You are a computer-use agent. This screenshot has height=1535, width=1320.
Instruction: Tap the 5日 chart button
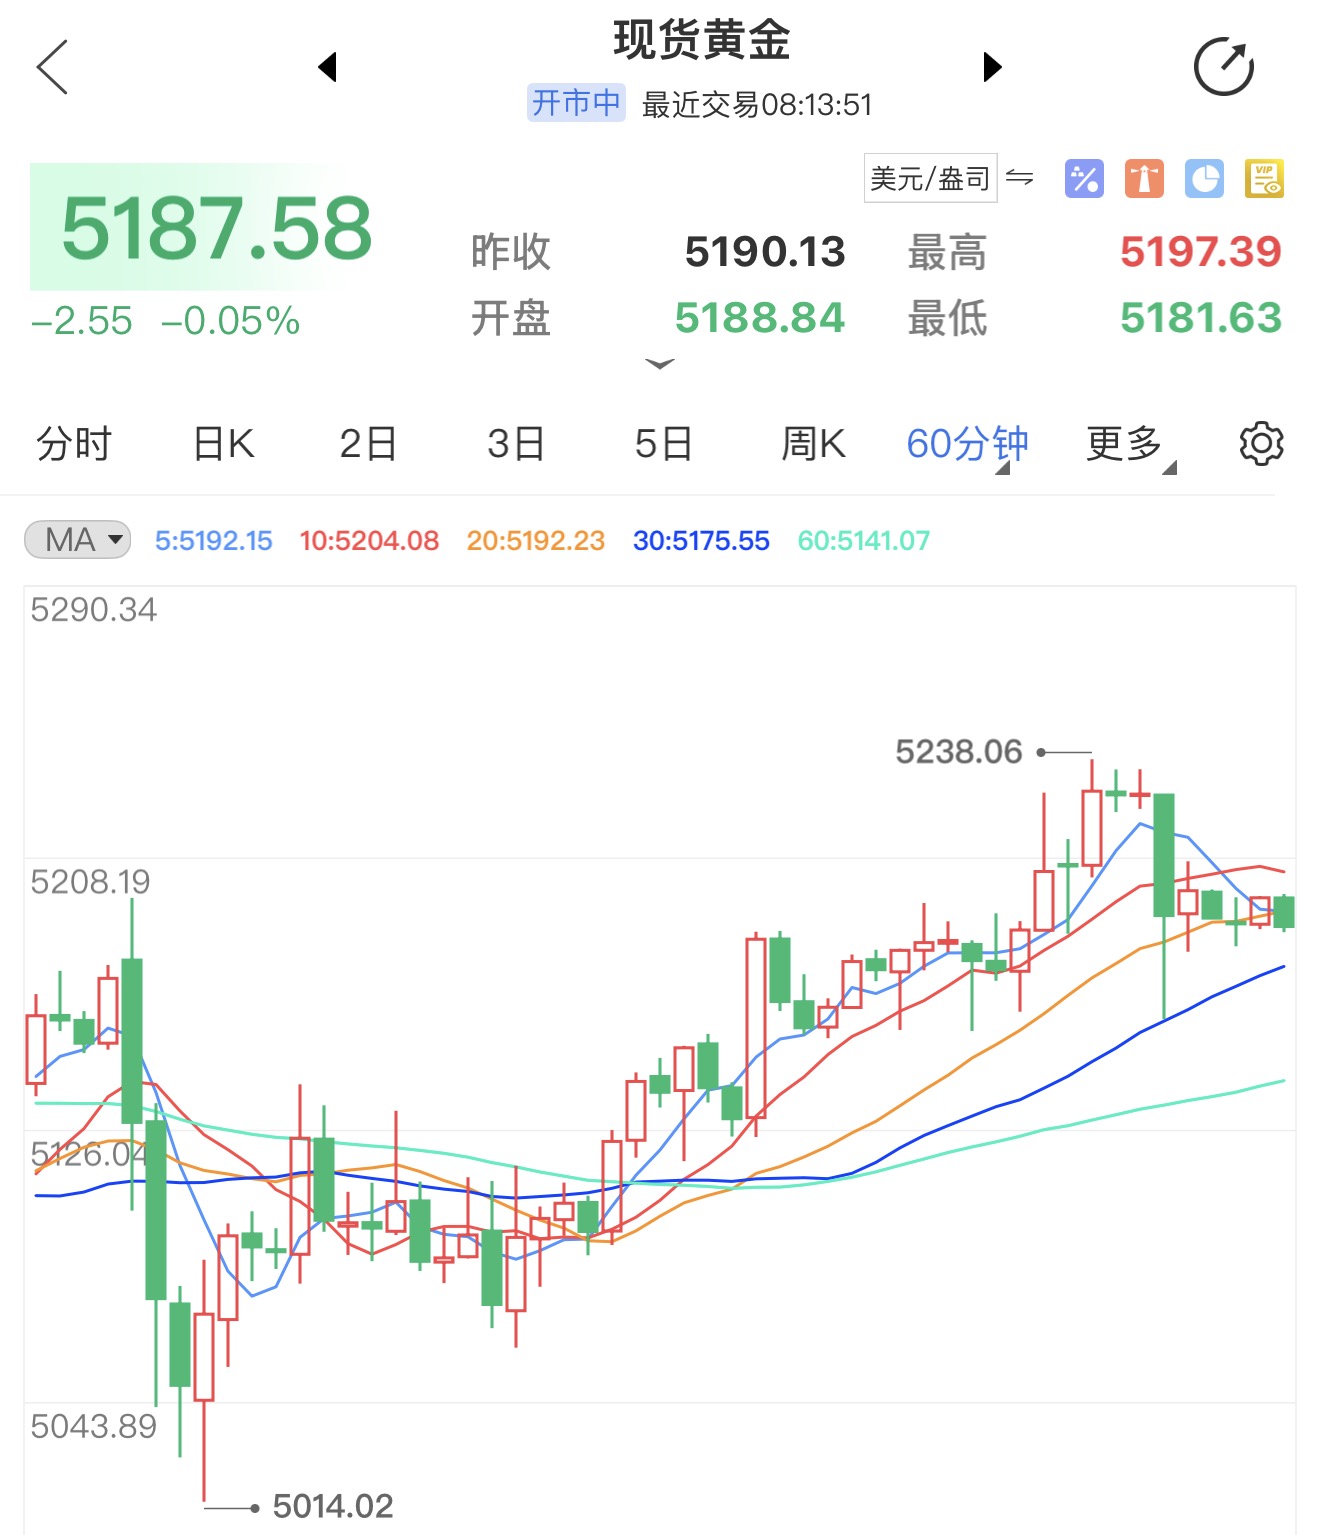663,444
